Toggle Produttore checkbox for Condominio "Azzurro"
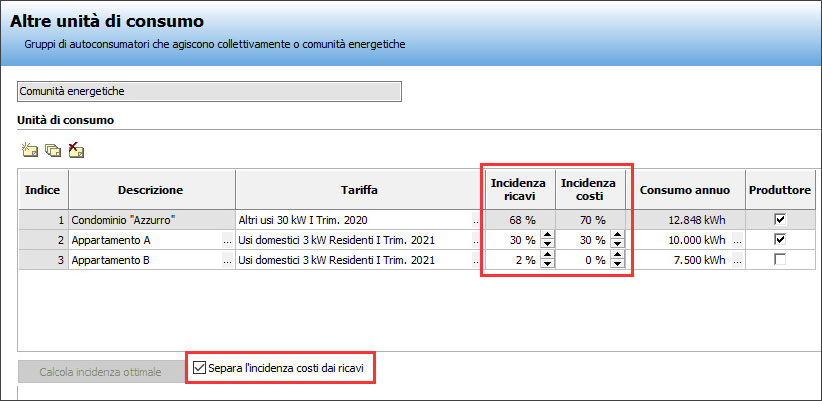Image resolution: width=822 pixels, height=401 pixels. pyautogui.click(x=780, y=220)
